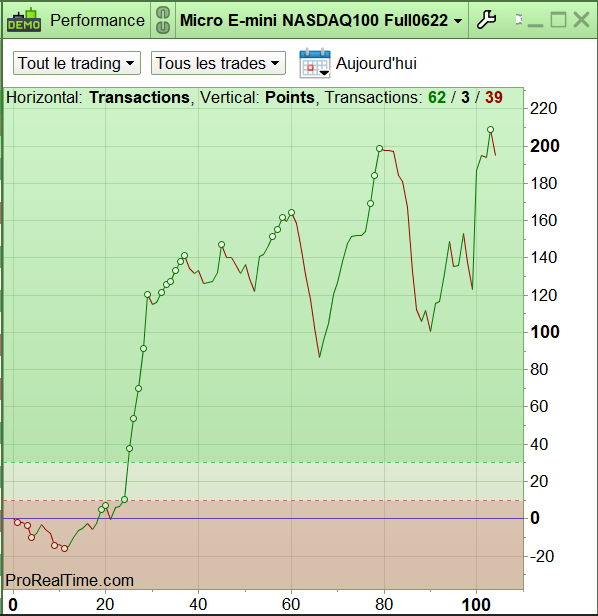The width and height of the screenshot is (598, 616).
Task: Click the green DEMO account icon
Action: (24, 20)
